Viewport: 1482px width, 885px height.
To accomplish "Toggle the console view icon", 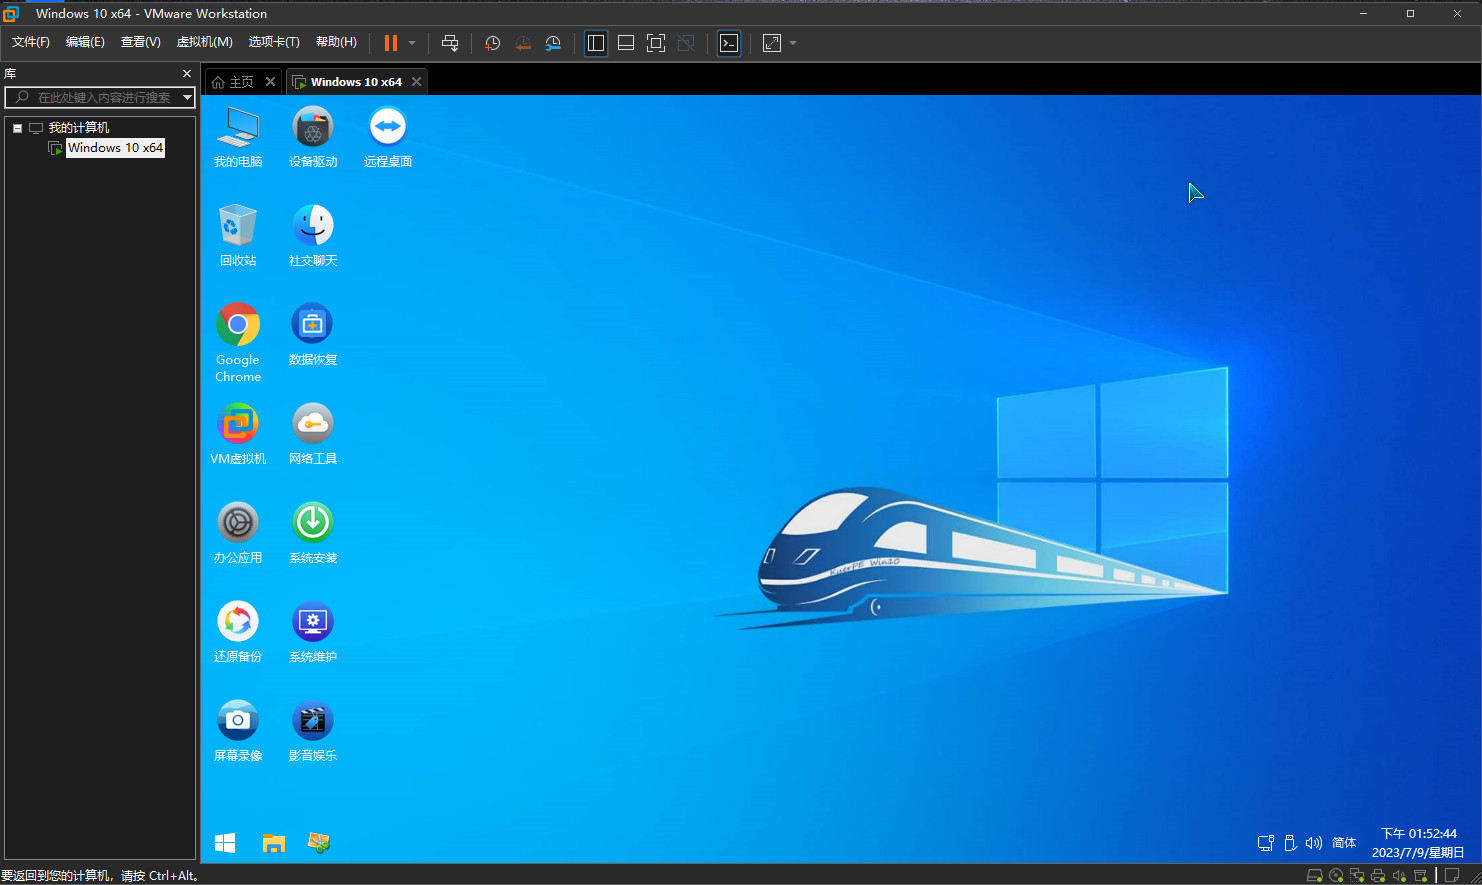I will coord(729,43).
